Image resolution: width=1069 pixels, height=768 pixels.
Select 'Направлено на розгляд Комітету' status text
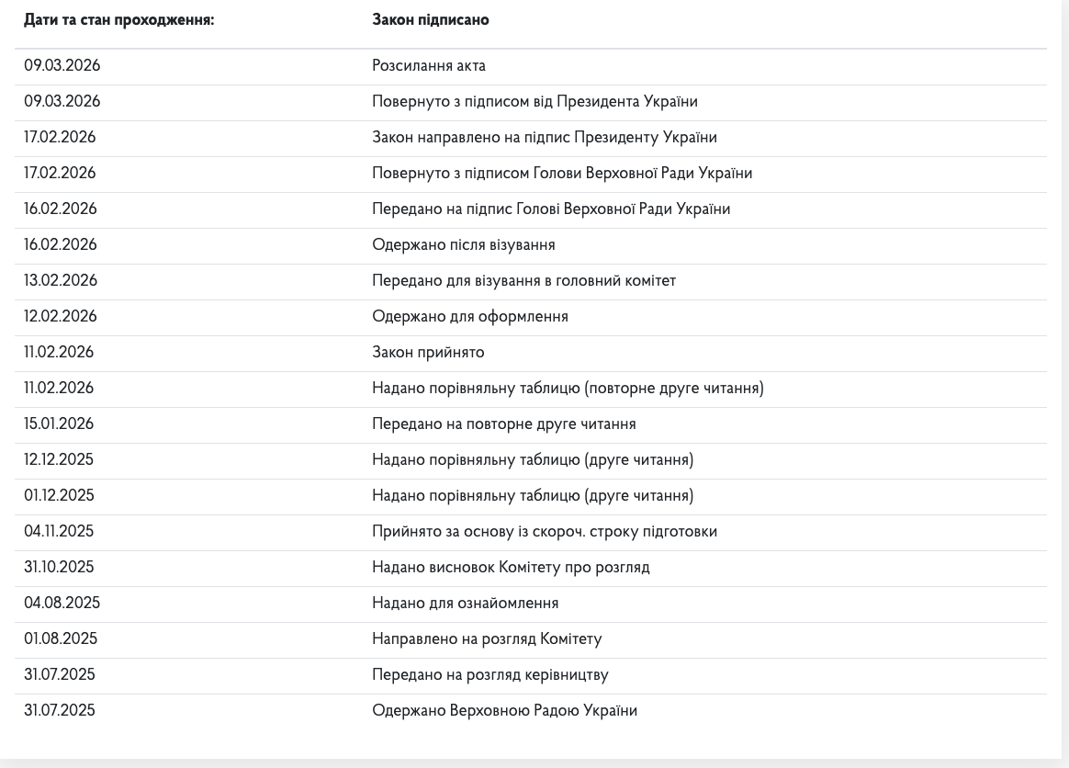point(486,639)
